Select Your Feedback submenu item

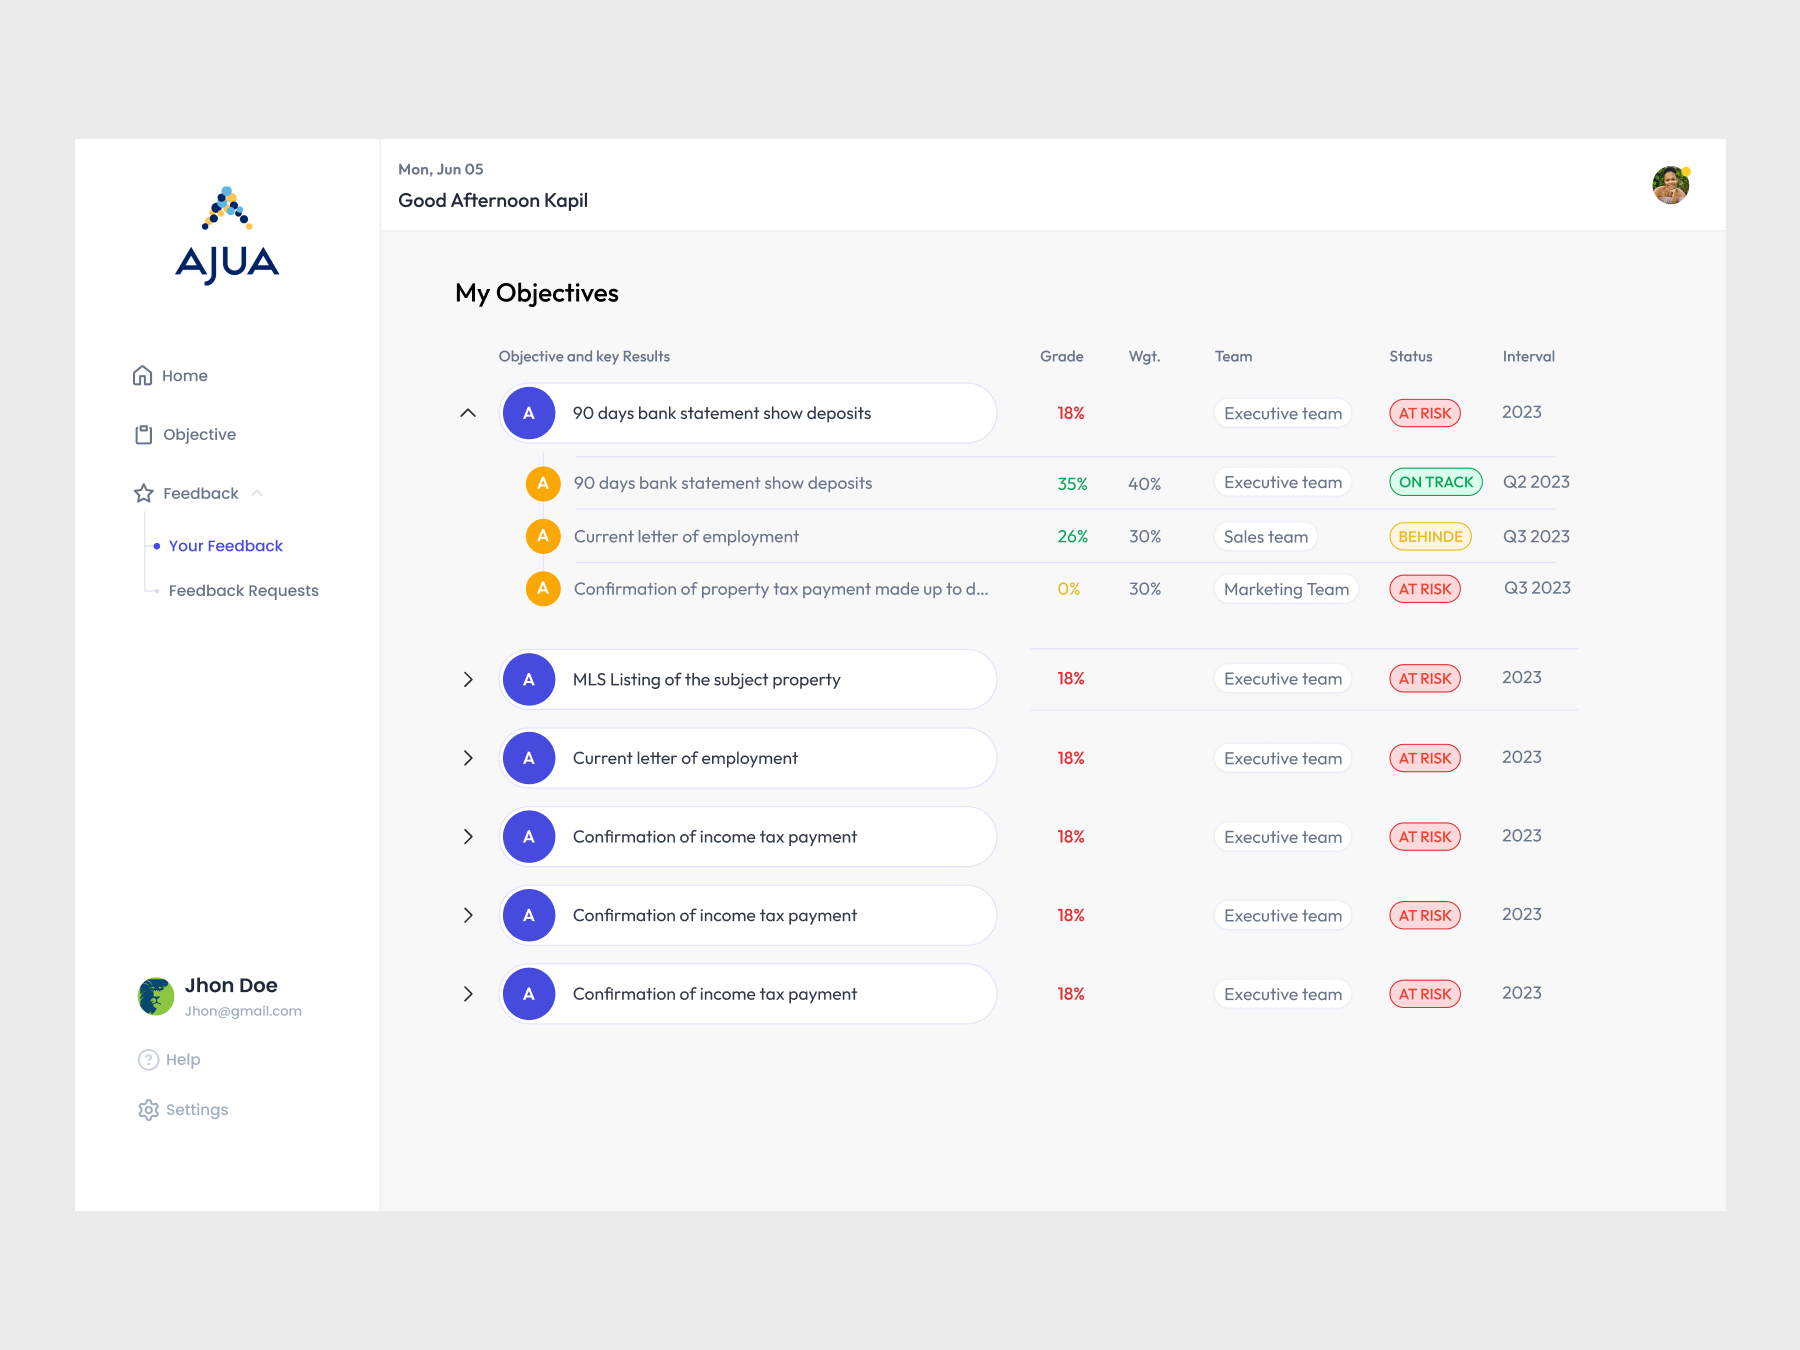225,546
